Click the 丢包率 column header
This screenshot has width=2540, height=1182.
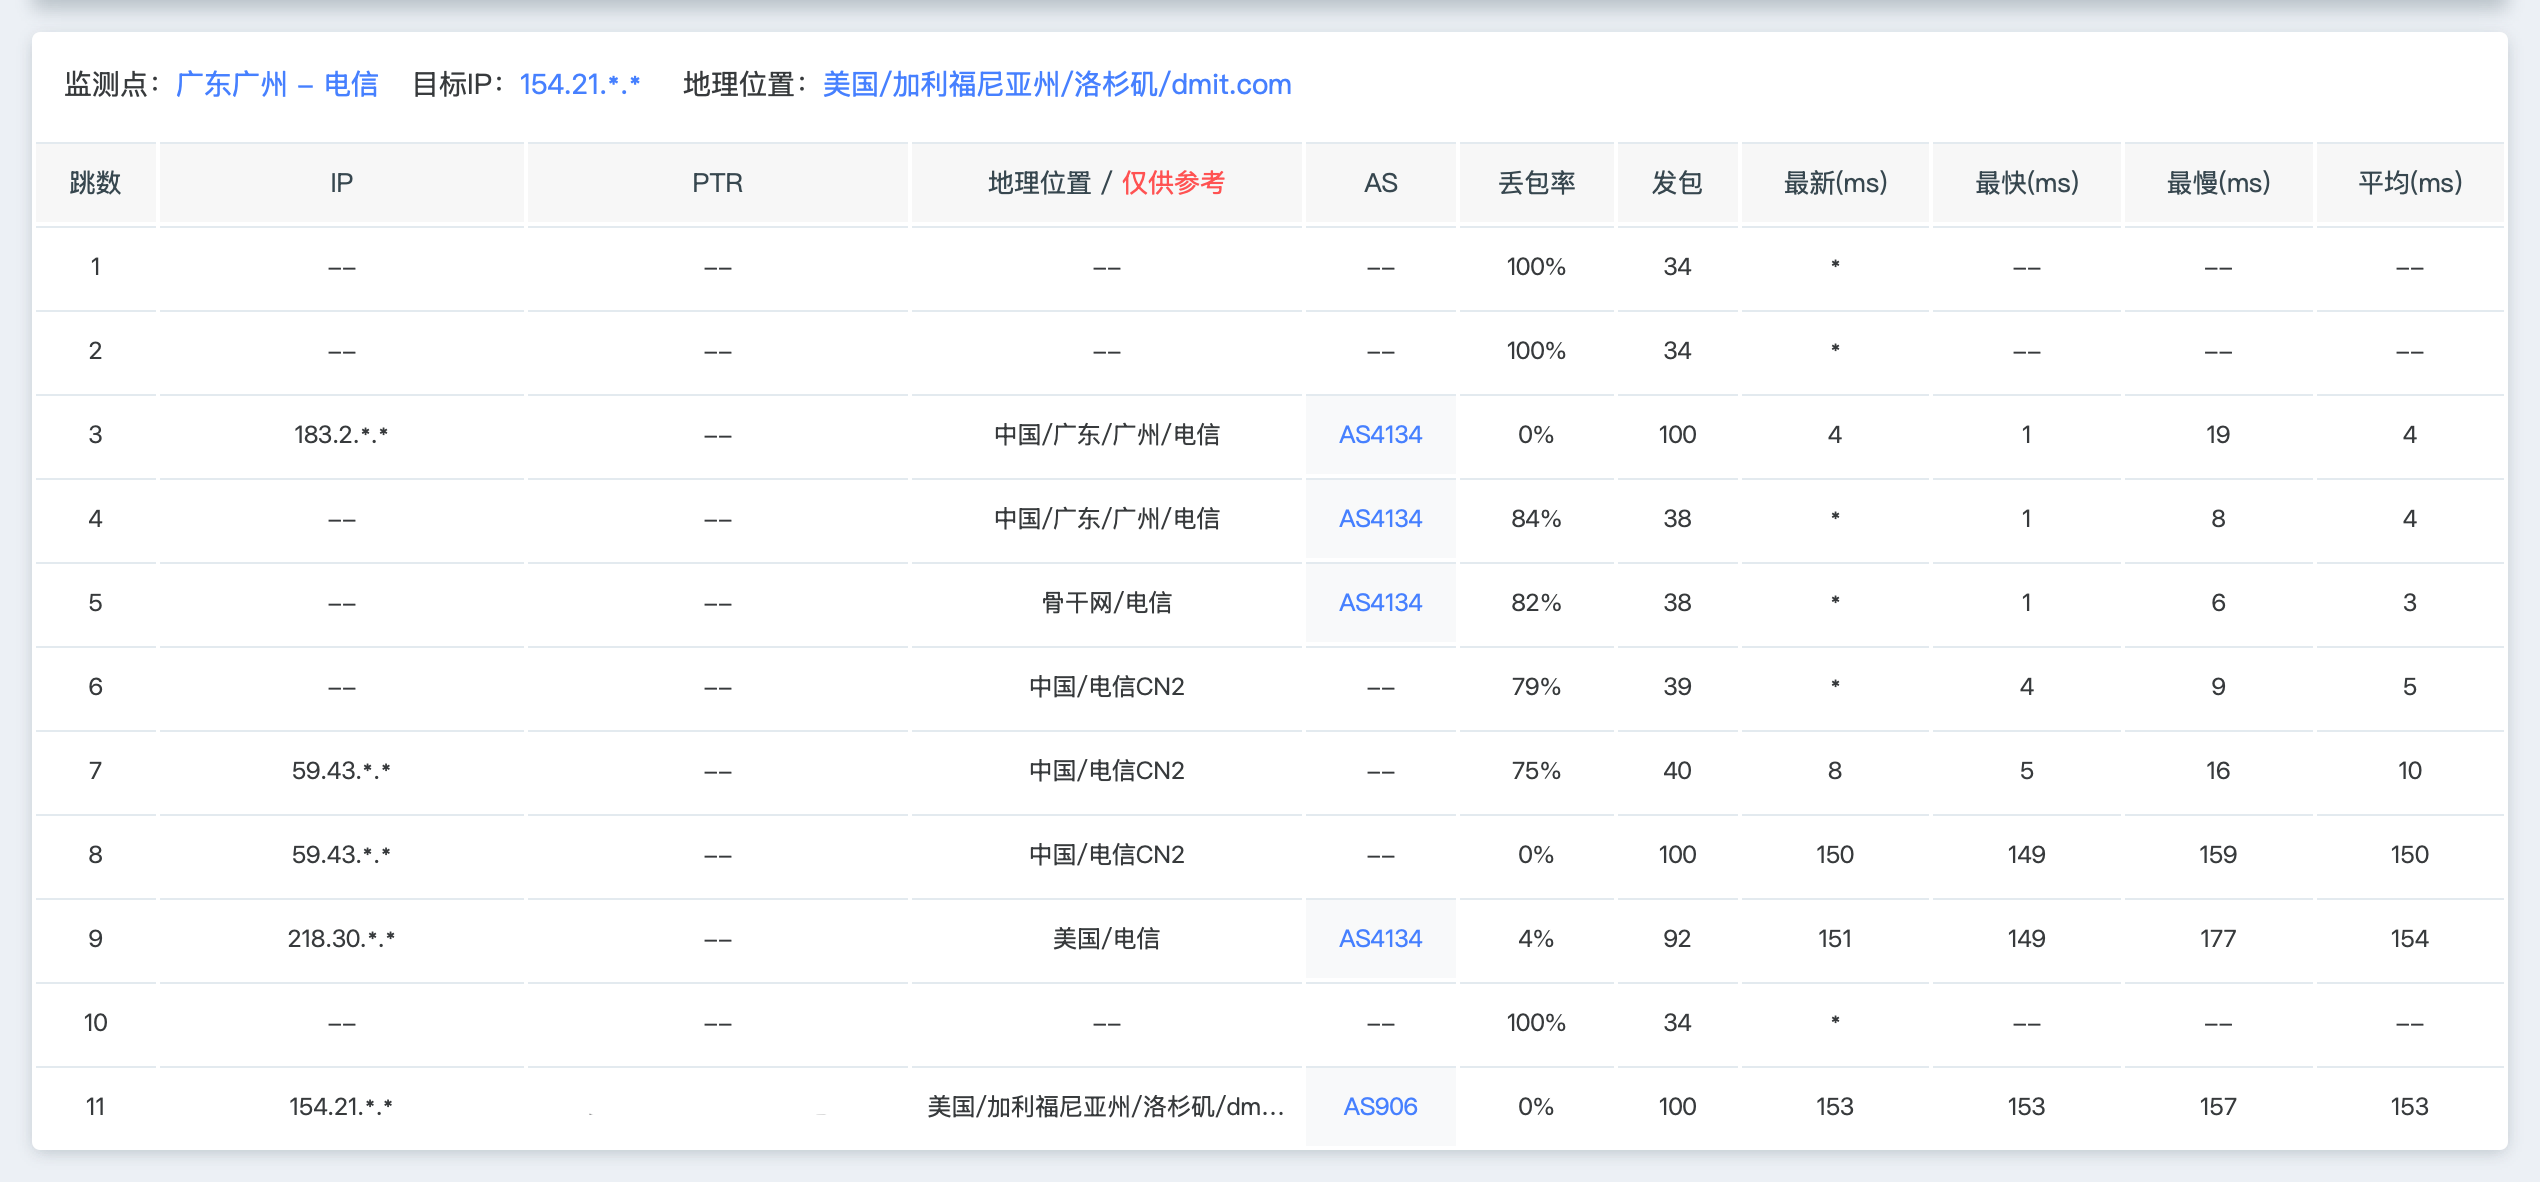click(1537, 182)
